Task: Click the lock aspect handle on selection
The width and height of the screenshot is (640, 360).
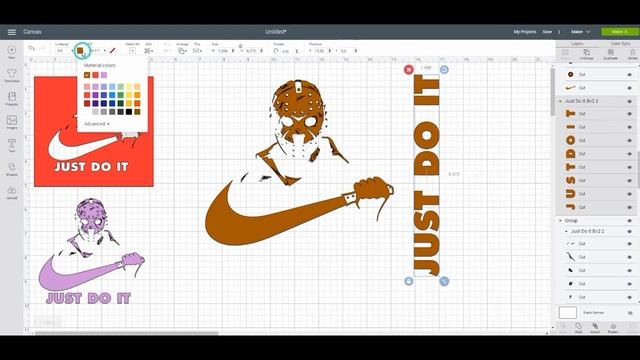Action: (409, 281)
